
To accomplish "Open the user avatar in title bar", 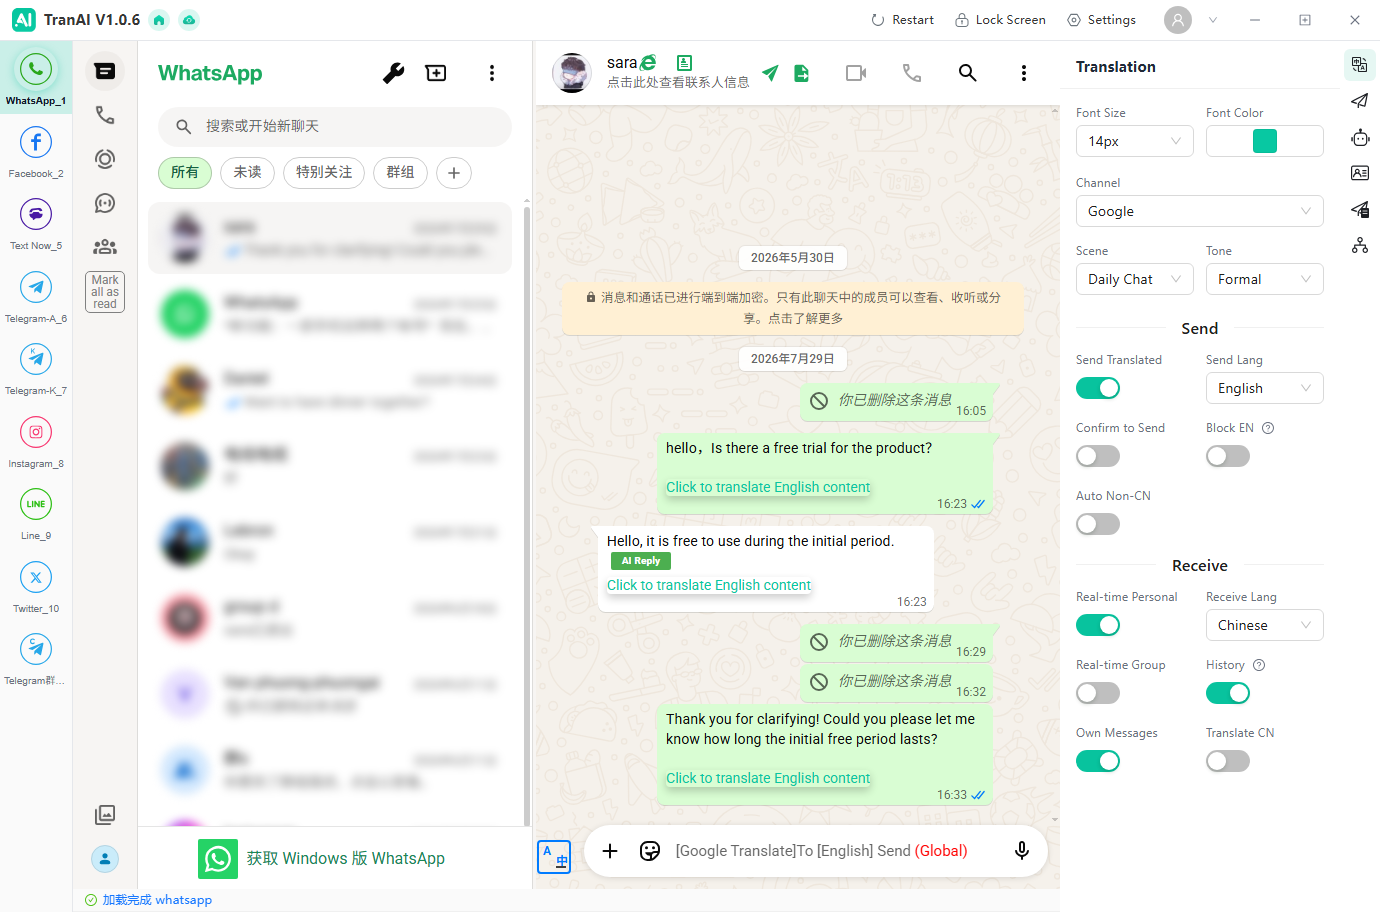I will click(x=1178, y=20).
